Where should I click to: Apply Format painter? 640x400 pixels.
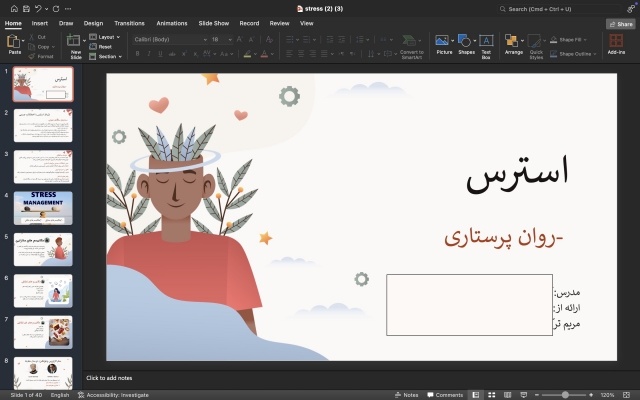point(41,56)
